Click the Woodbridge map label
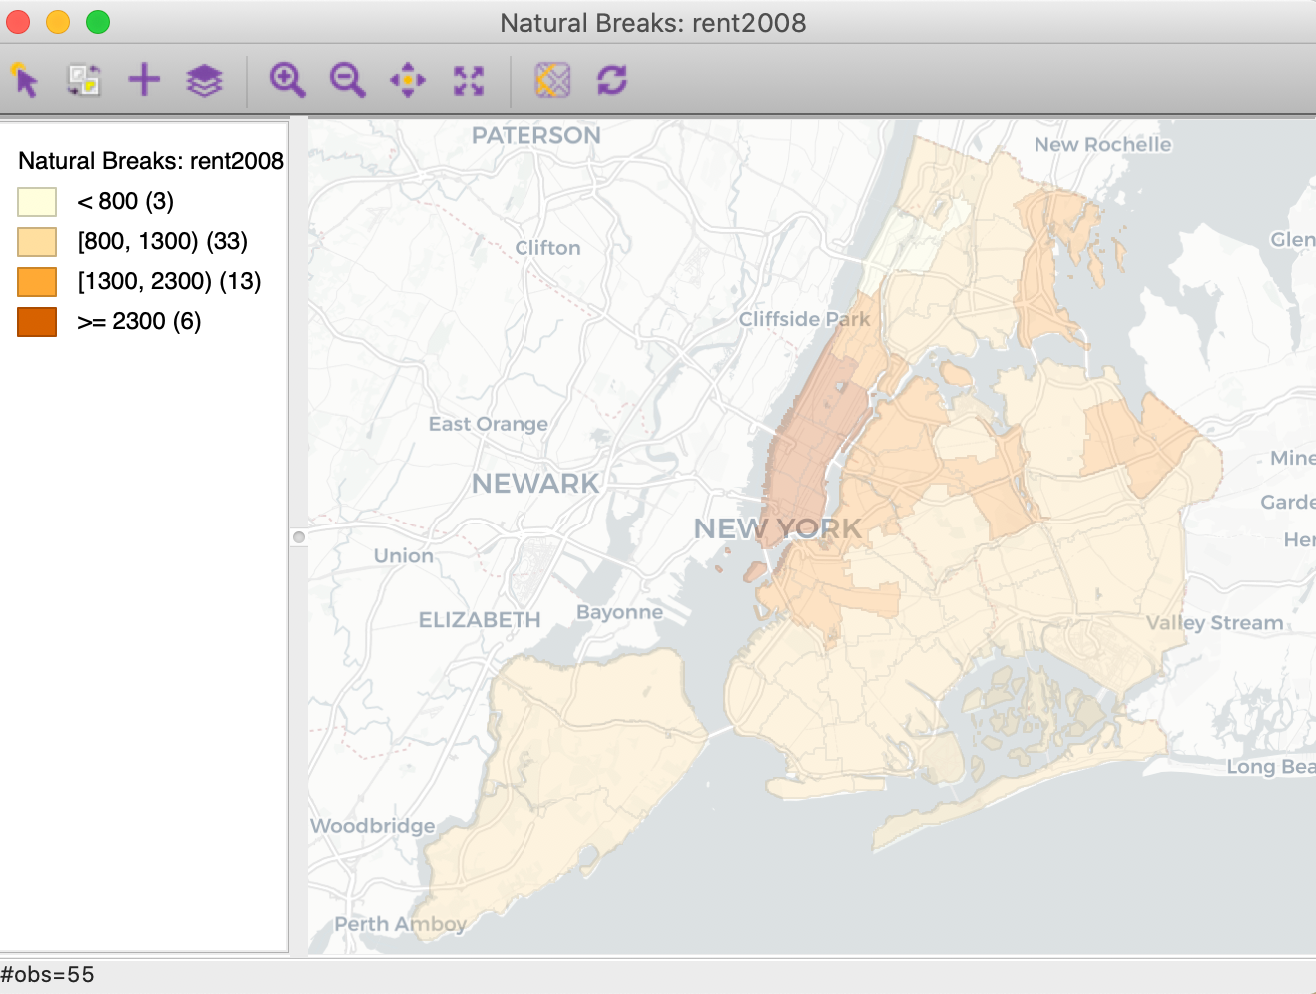This screenshot has width=1316, height=994. (373, 826)
